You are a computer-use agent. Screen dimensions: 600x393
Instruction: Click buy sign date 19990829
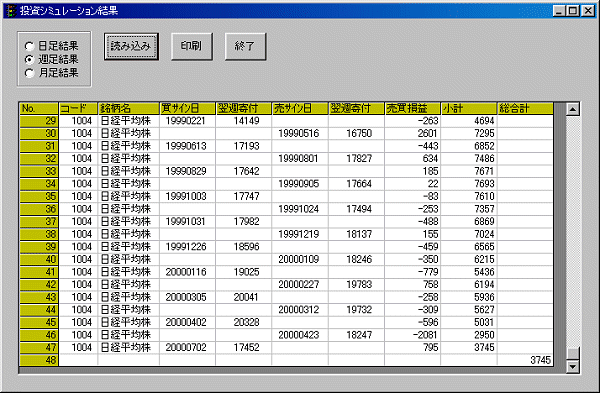point(186,171)
